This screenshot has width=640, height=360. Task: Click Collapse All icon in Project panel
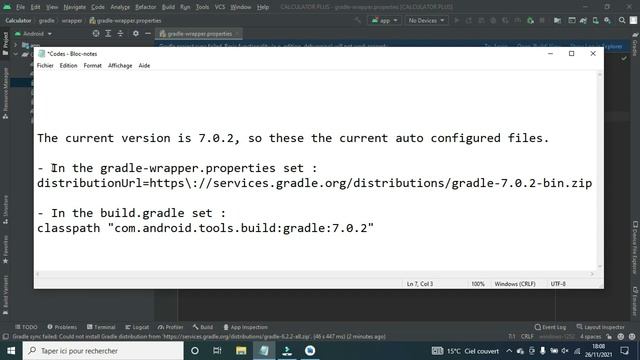(x=120, y=34)
